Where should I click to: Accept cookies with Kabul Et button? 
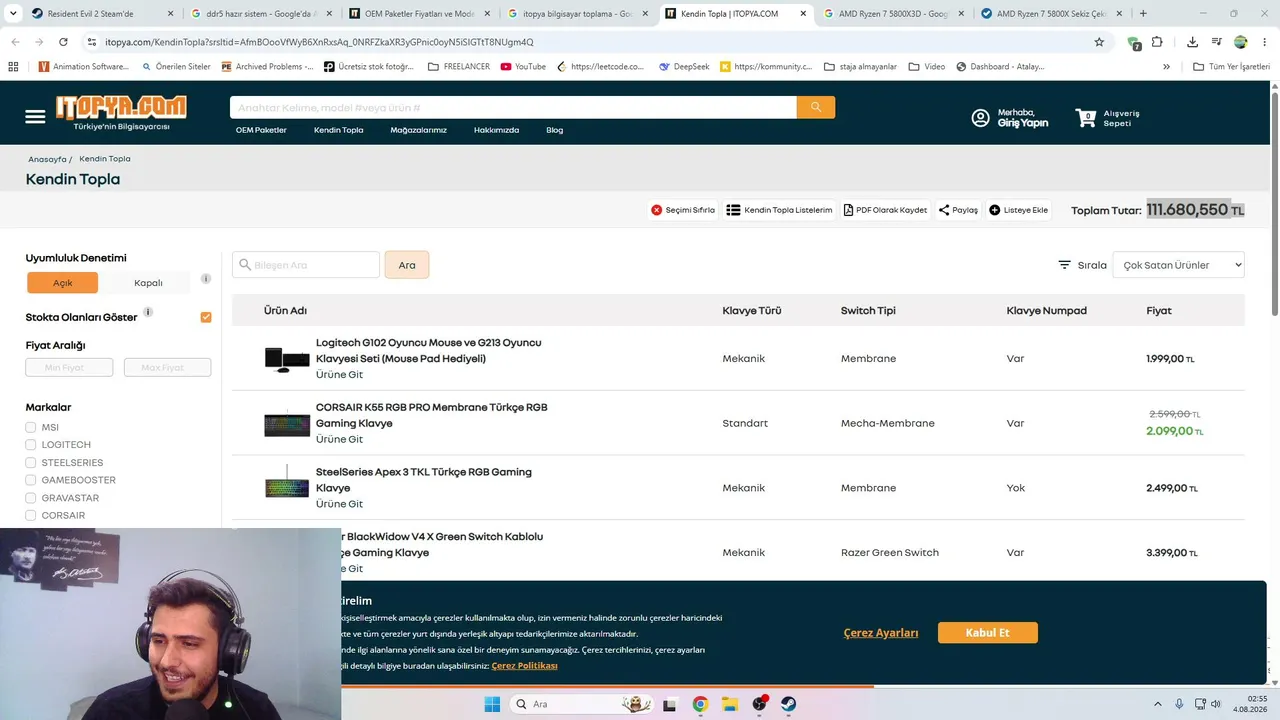tap(987, 633)
